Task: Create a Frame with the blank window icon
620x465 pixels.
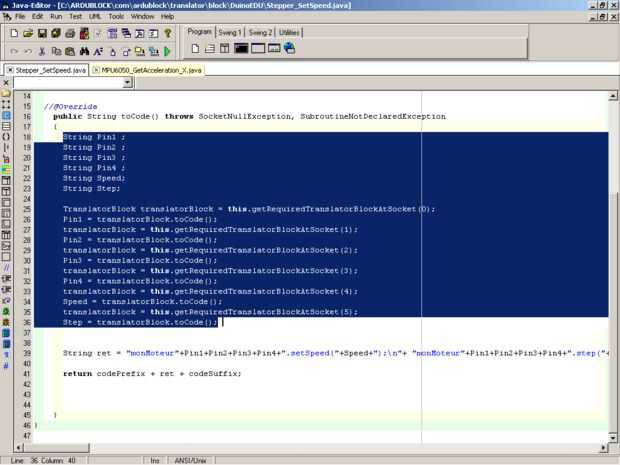Action: [258, 49]
